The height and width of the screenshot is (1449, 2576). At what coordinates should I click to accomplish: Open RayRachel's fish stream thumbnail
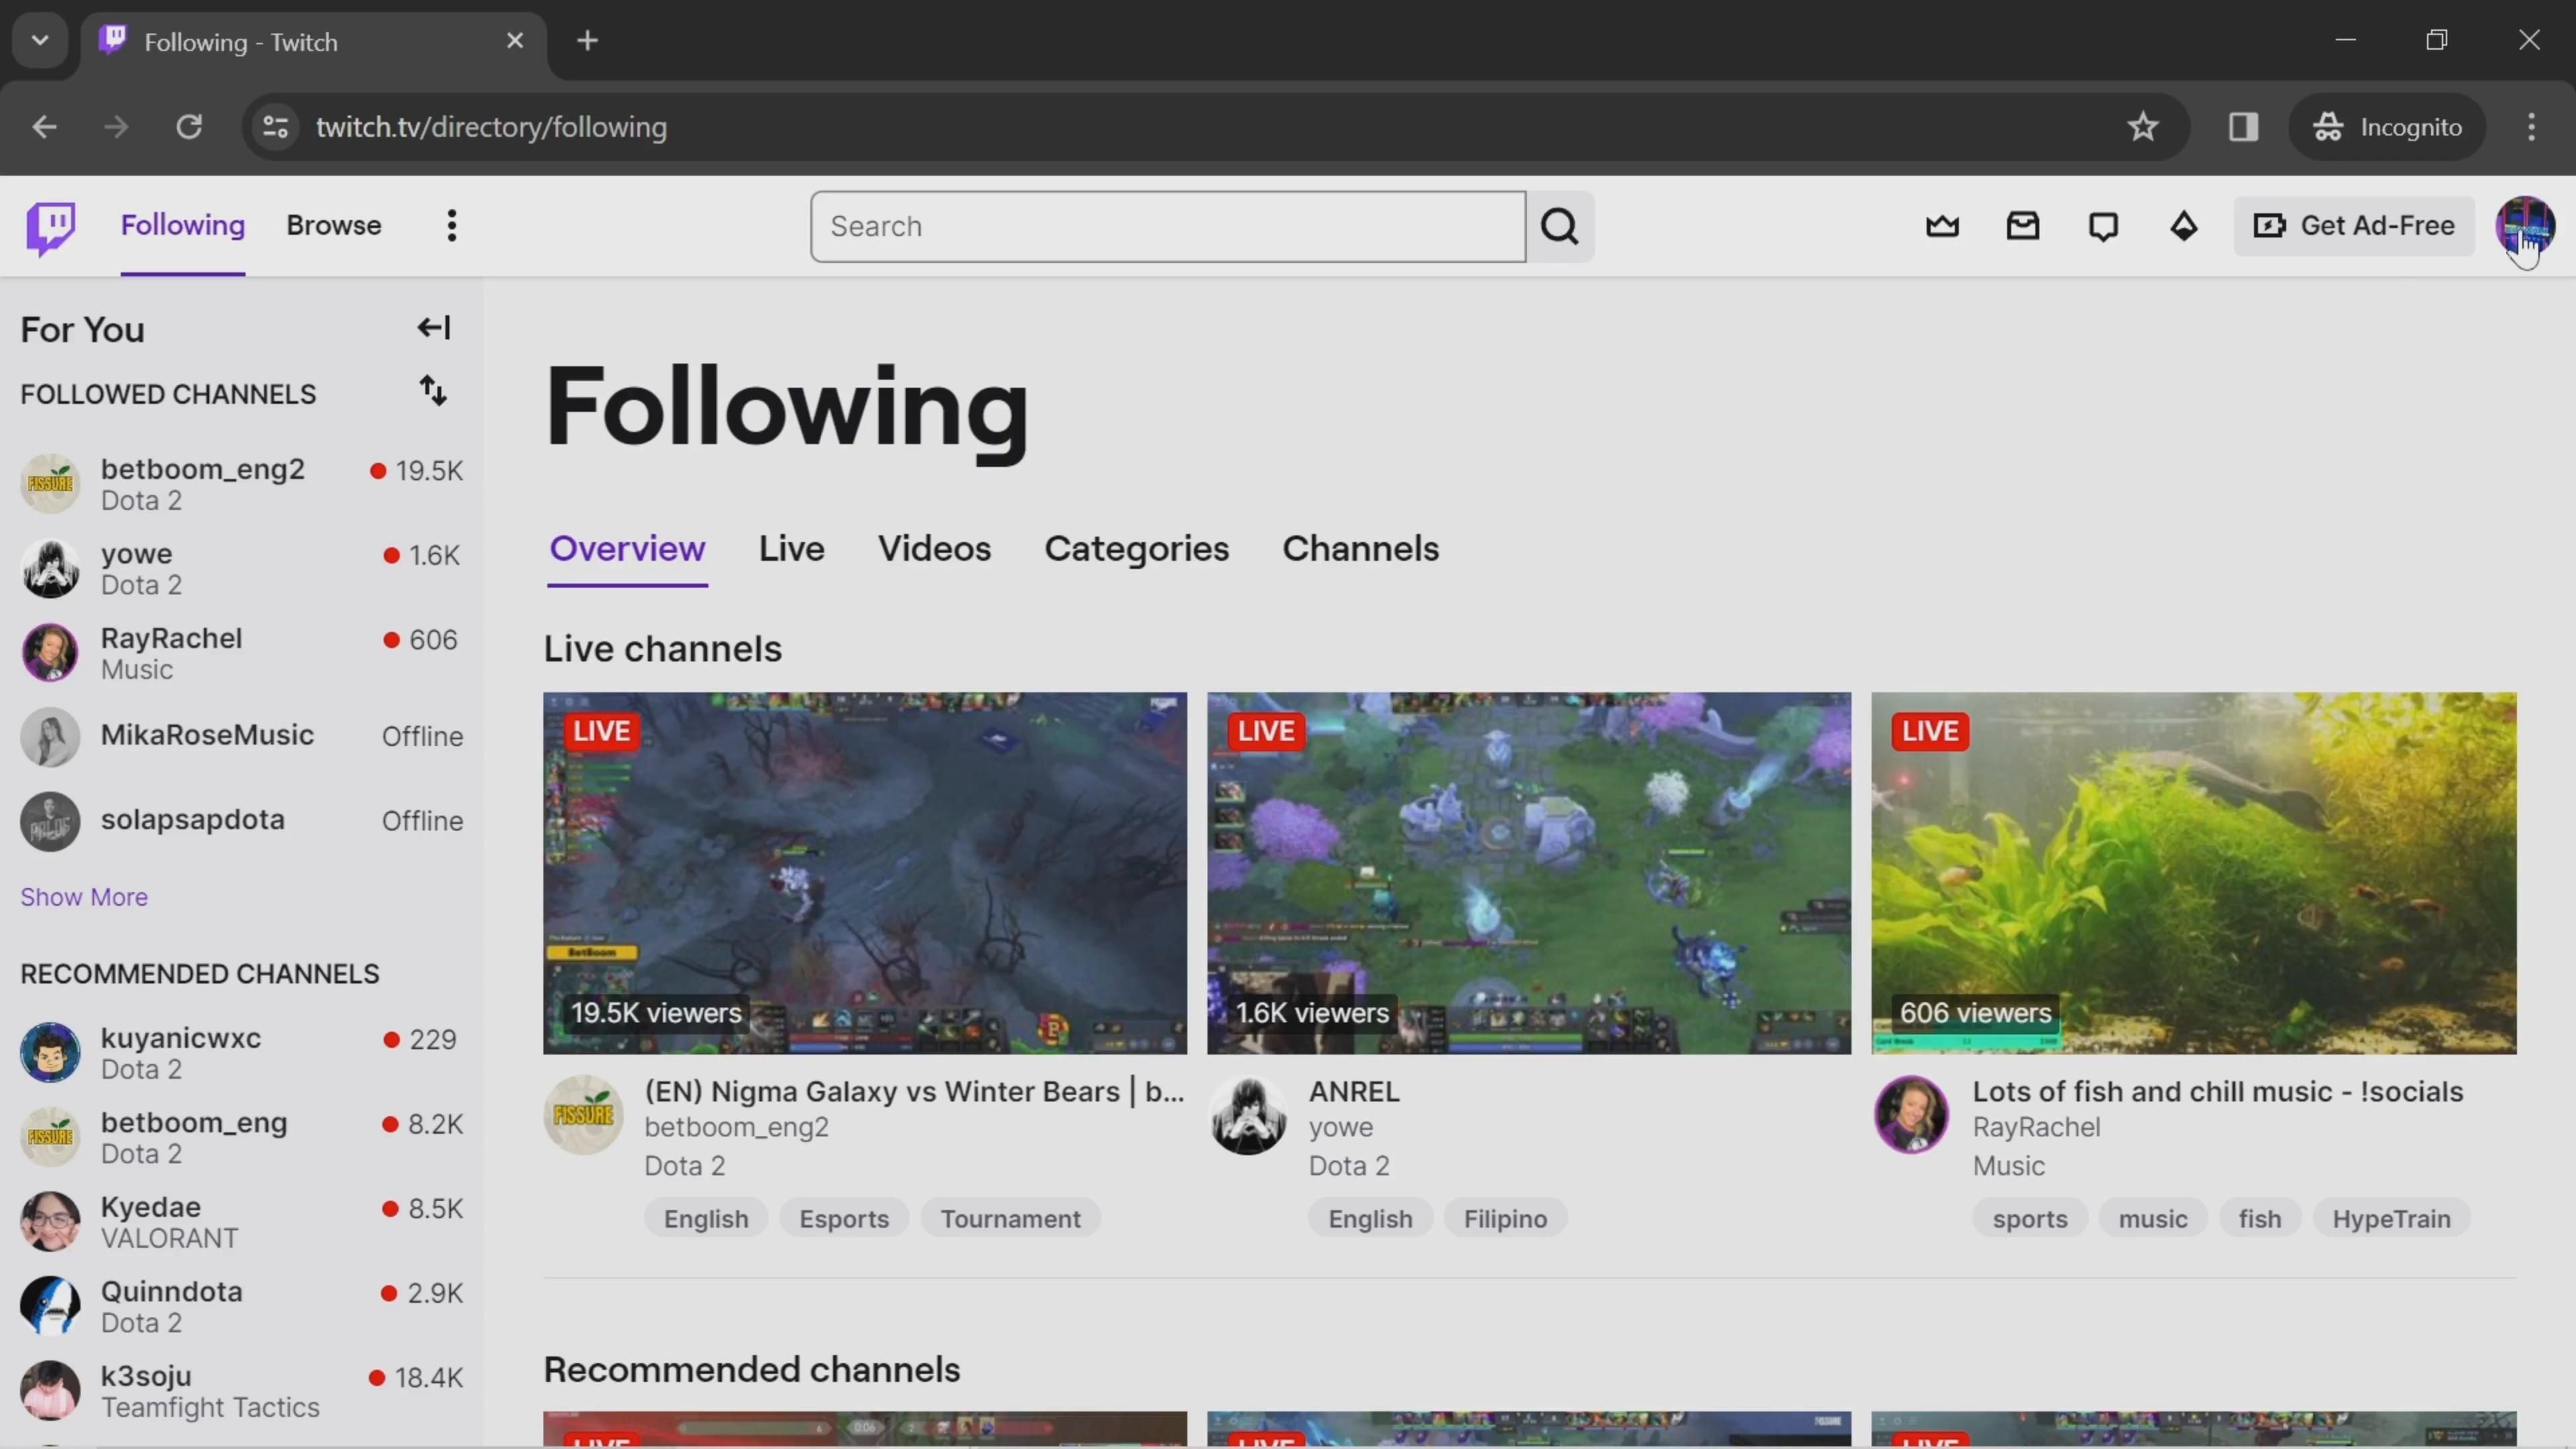pos(2193,873)
